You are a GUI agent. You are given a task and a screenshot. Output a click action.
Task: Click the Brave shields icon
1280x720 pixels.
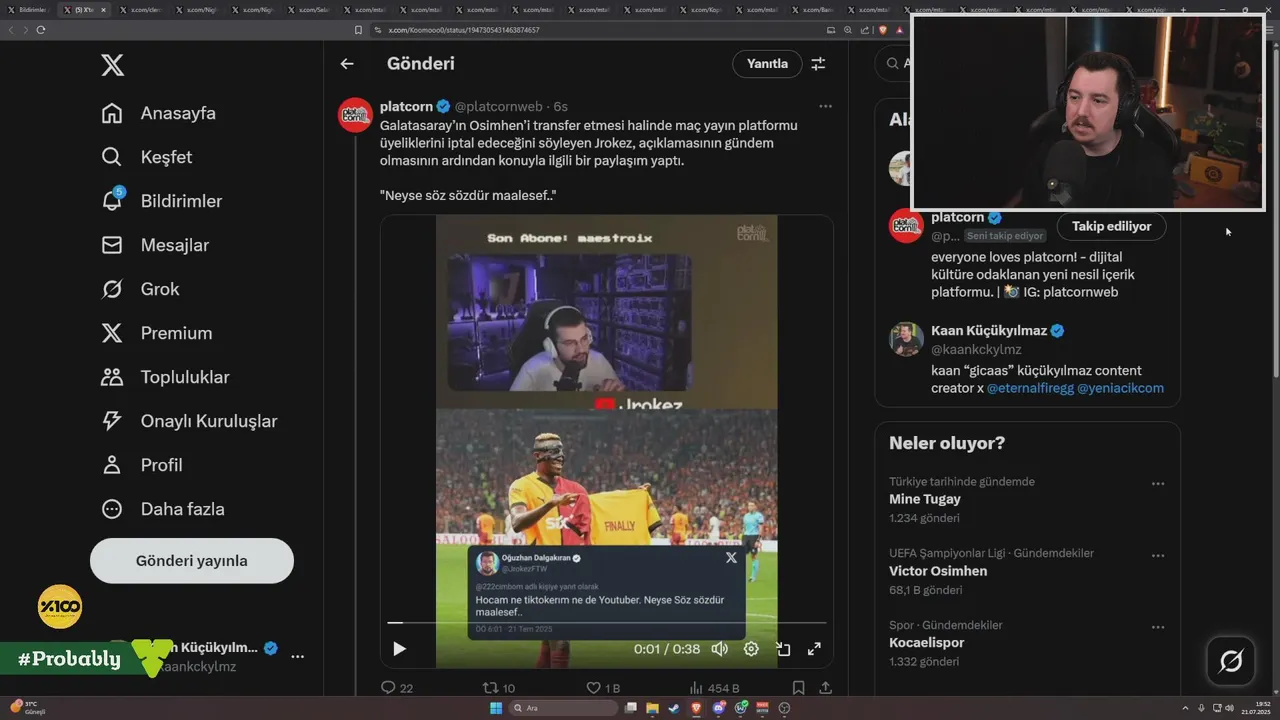[883, 30]
